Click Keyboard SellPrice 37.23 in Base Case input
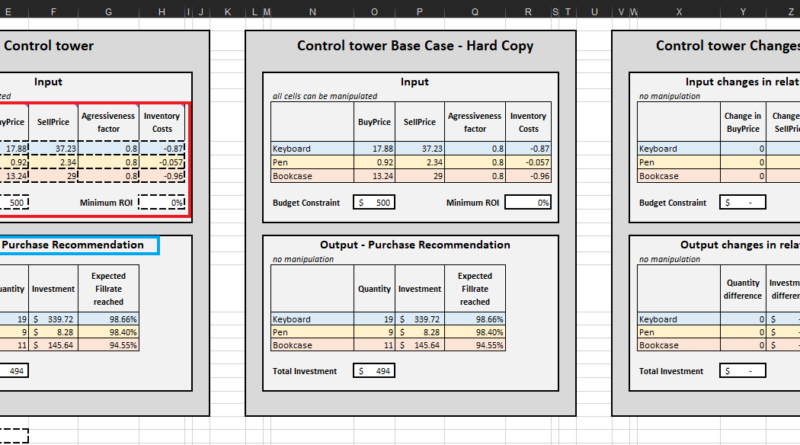 (419, 149)
